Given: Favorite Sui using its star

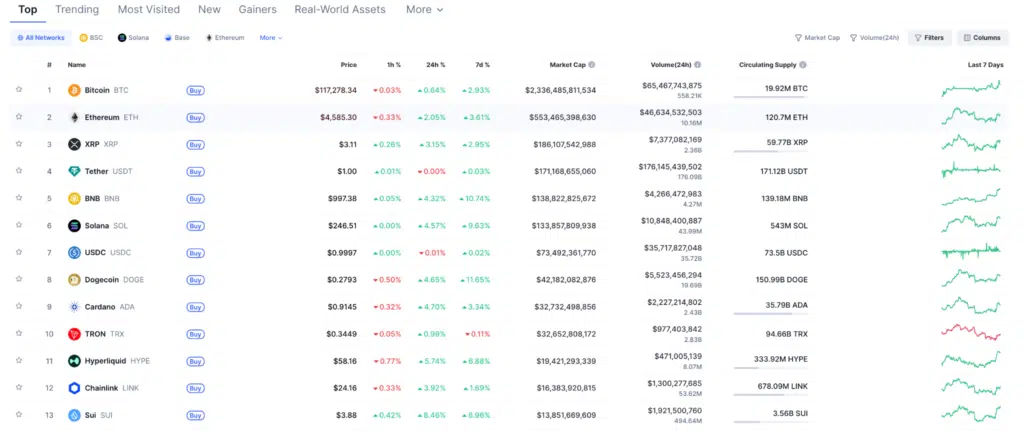Looking at the screenshot, I should [x=19, y=414].
